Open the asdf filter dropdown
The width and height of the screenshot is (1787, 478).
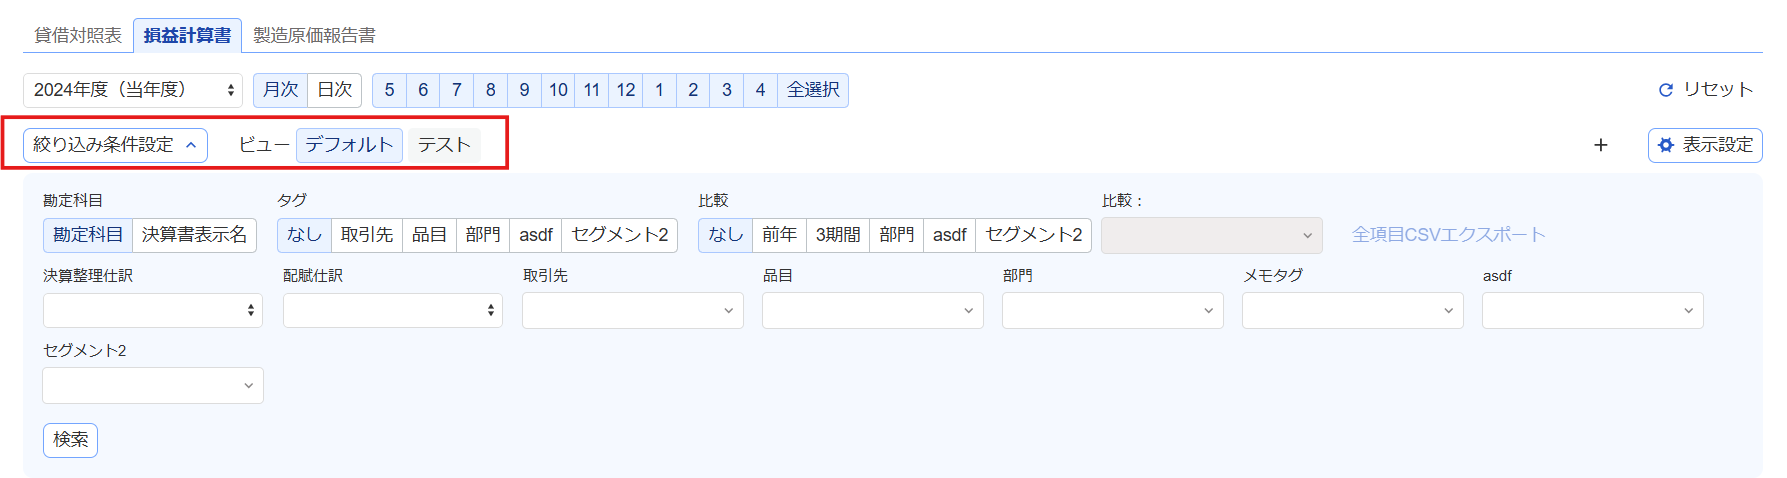[x=1593, y=310]
